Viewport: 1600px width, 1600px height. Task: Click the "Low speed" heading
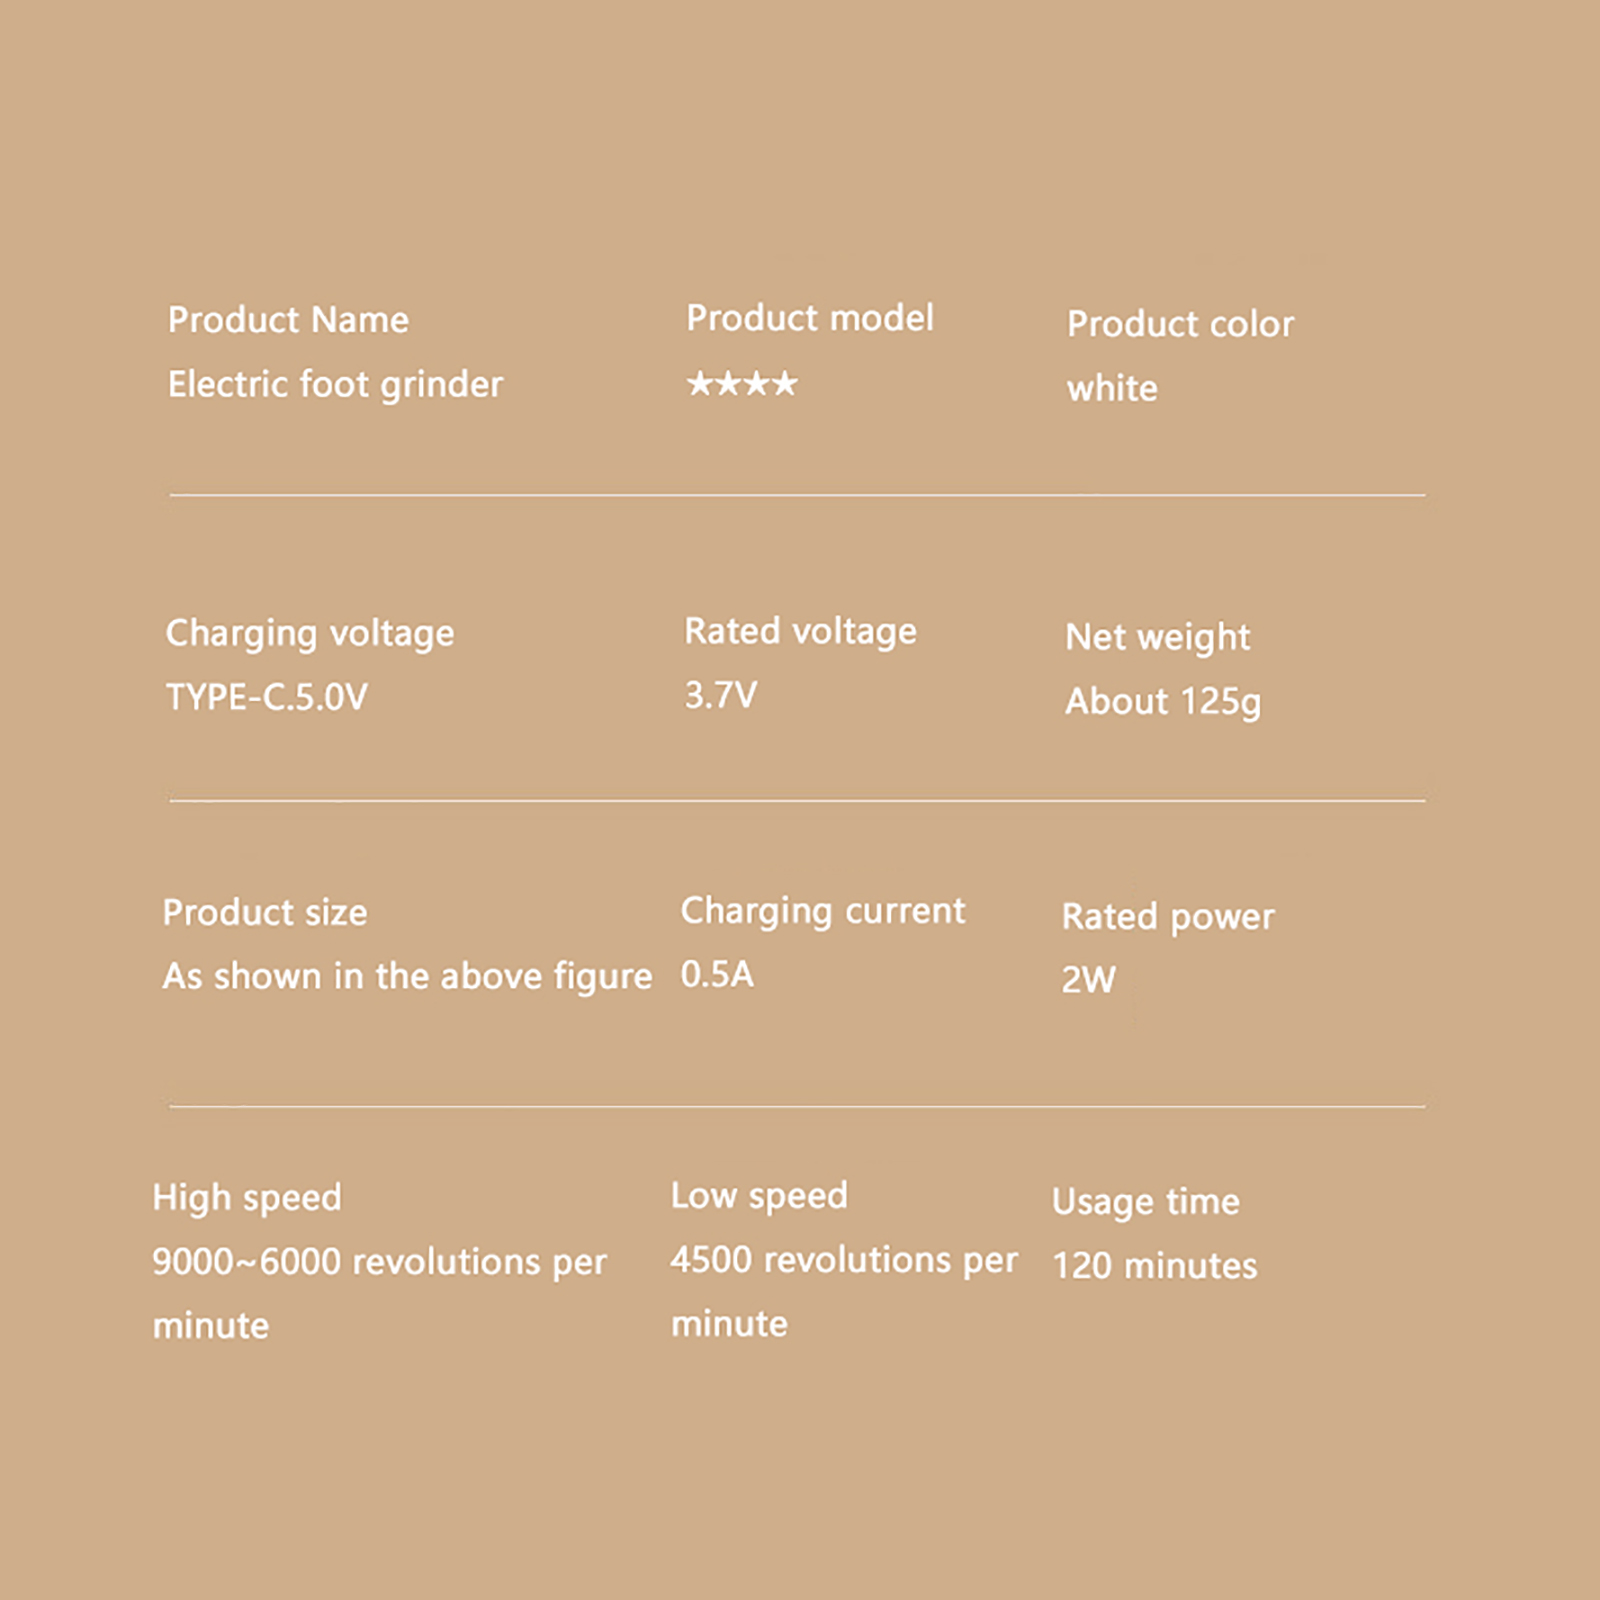point(759,1196)
